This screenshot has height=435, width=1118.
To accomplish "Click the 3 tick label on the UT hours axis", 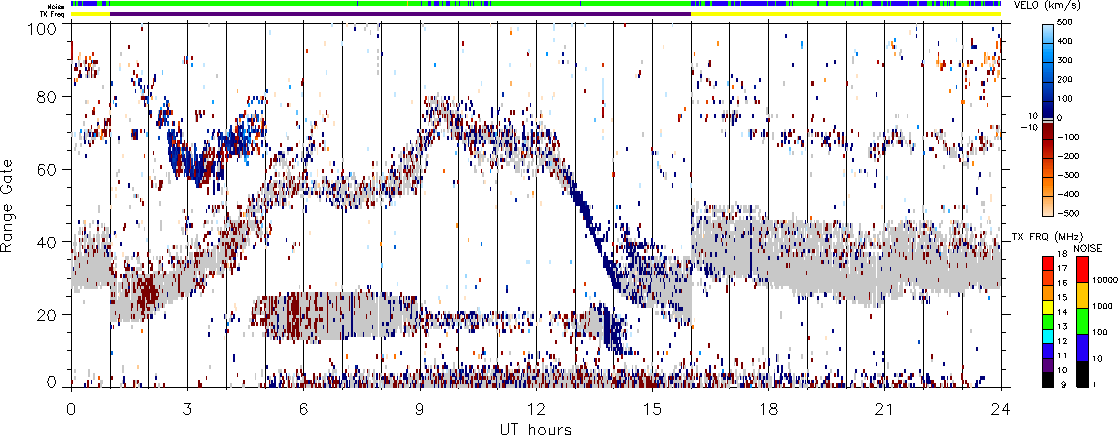I will [187, 408].
